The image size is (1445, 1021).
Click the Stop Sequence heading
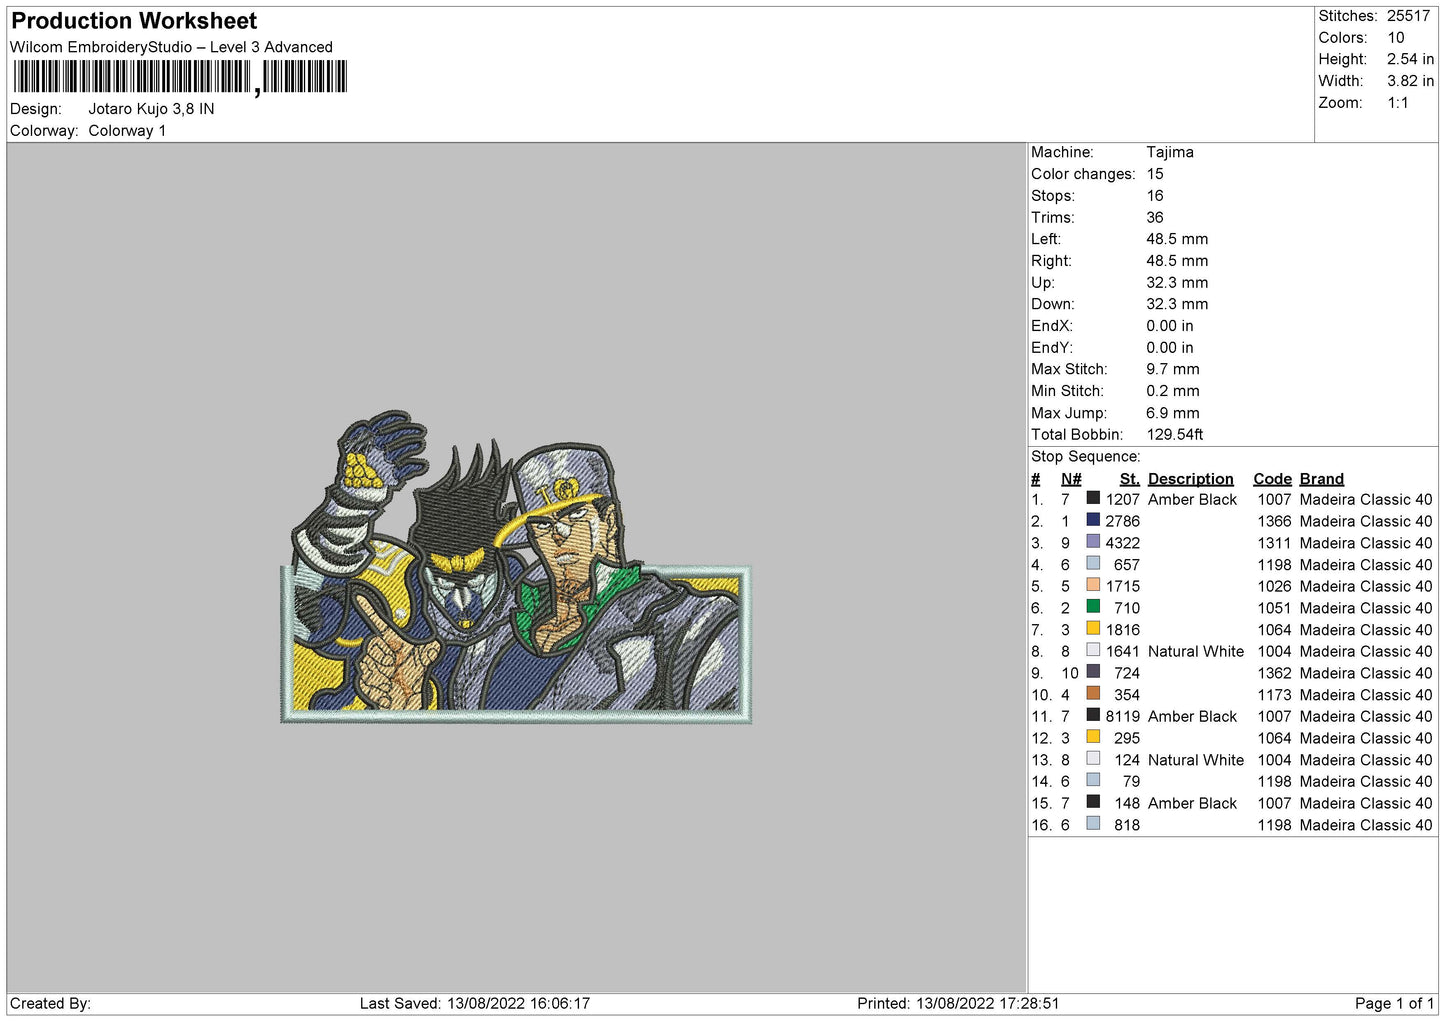tap(1085, 457)
